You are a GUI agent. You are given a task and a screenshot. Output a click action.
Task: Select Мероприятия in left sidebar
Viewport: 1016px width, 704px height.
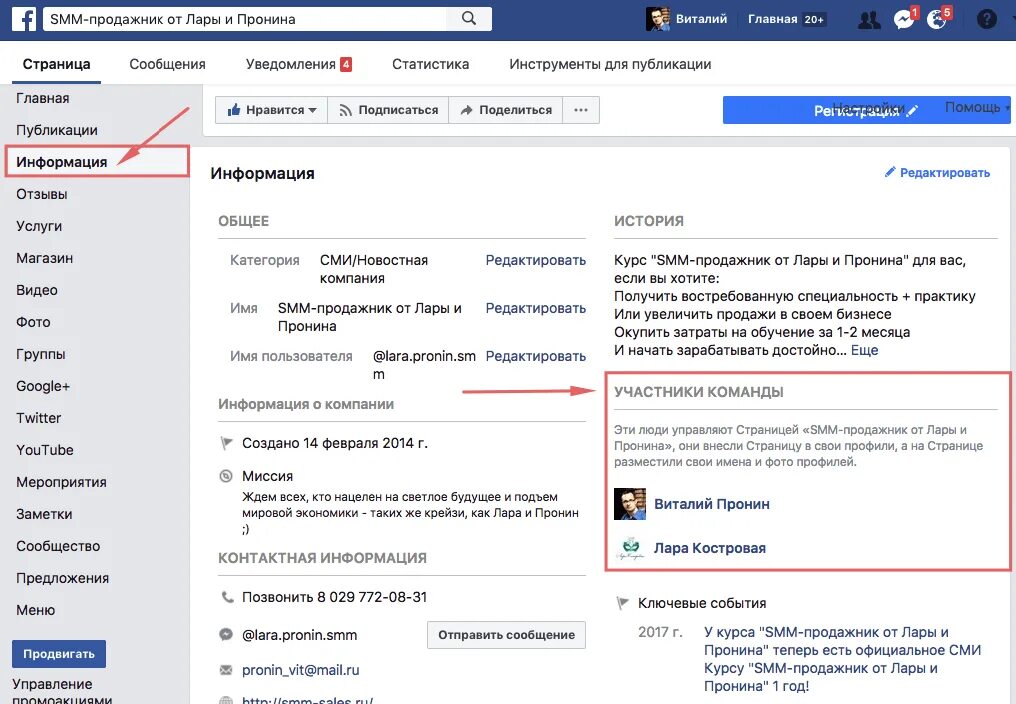pos(62,482)
